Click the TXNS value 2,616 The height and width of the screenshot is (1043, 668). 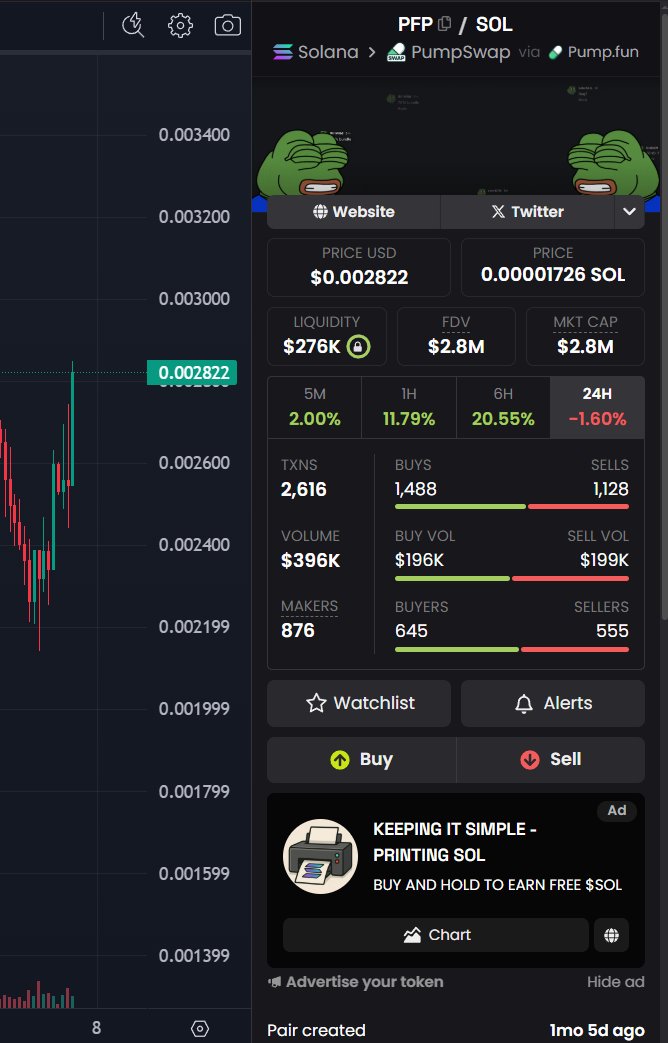coord(303,490)
